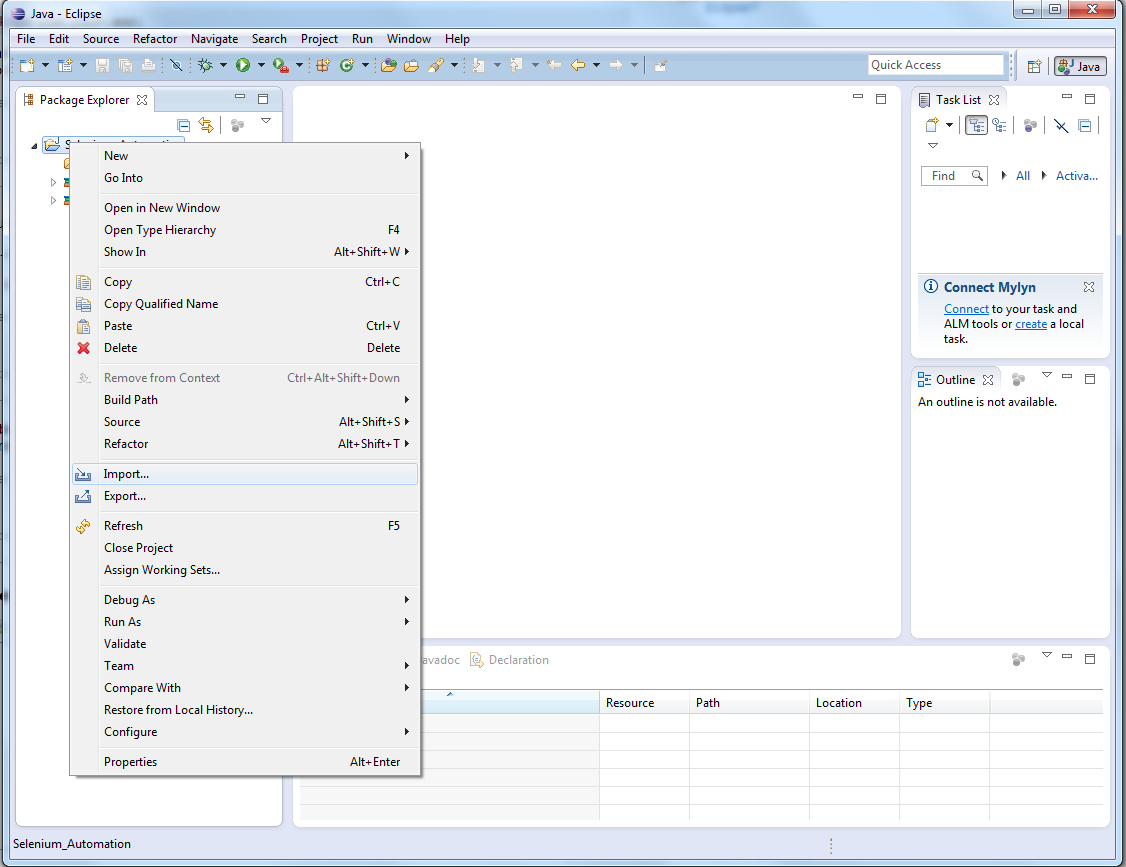Screen dimensions: 1126x867
Task: Click the green Run button icon
Action: [x=243, y=65]
